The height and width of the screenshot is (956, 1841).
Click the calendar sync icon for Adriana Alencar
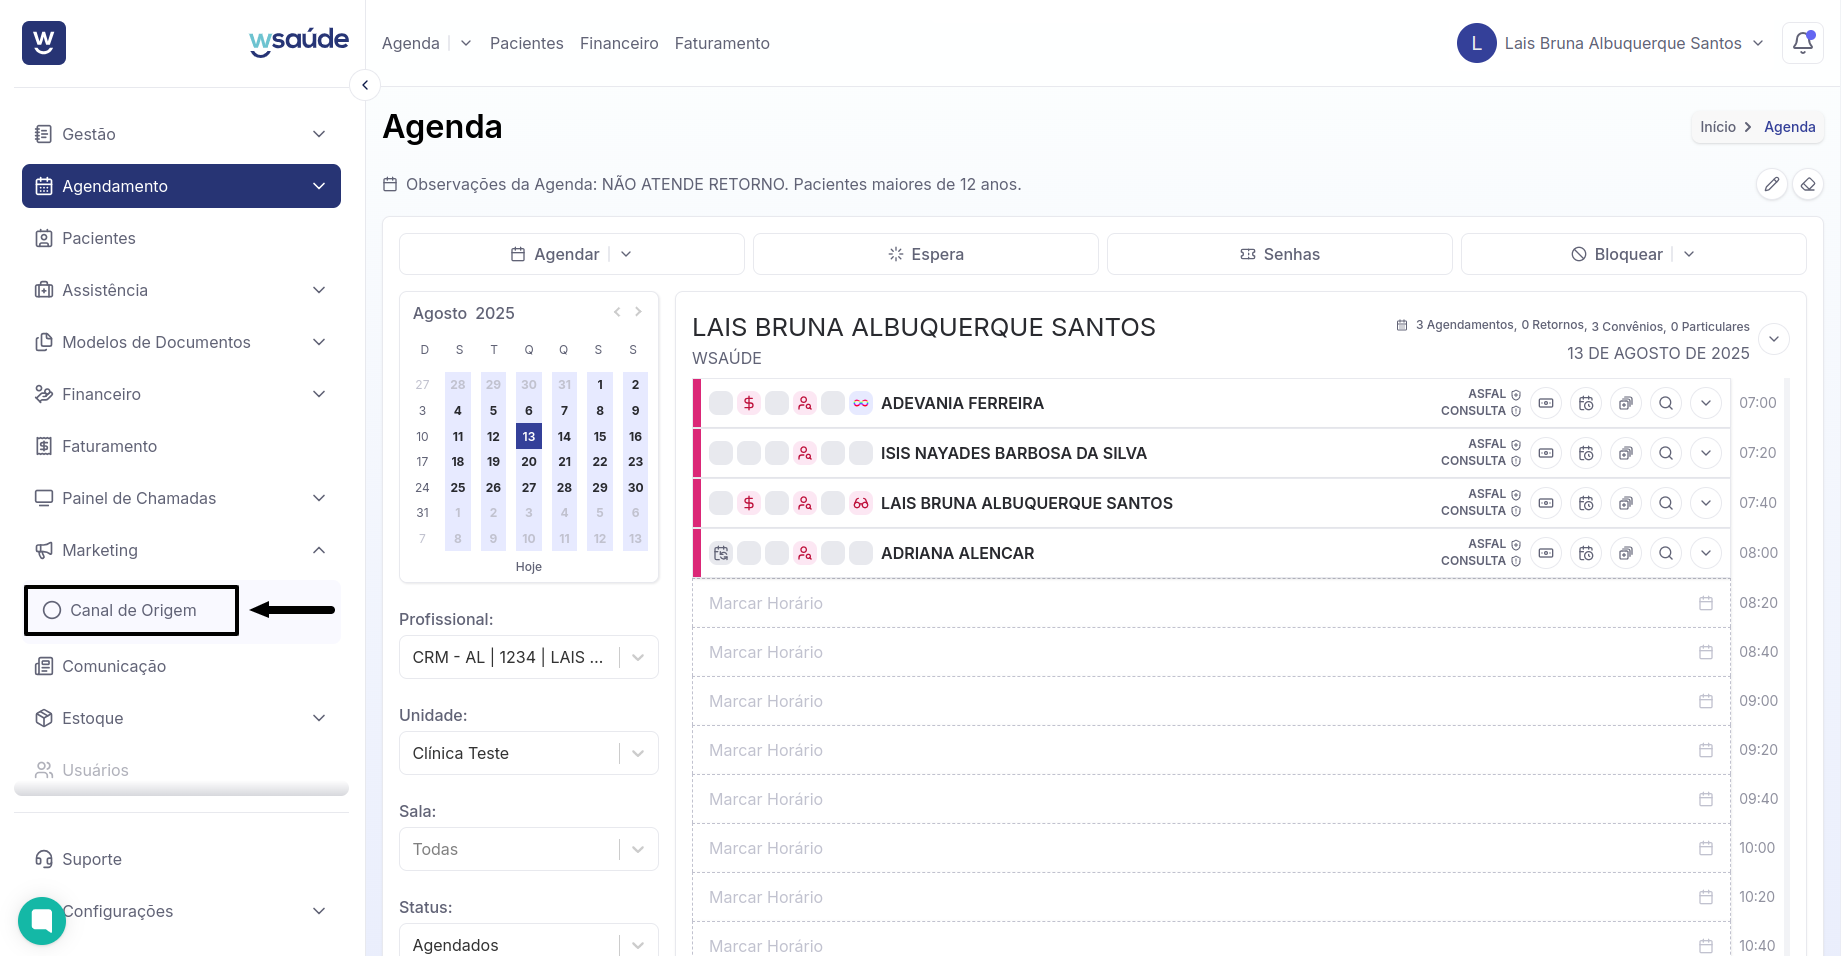721,553
